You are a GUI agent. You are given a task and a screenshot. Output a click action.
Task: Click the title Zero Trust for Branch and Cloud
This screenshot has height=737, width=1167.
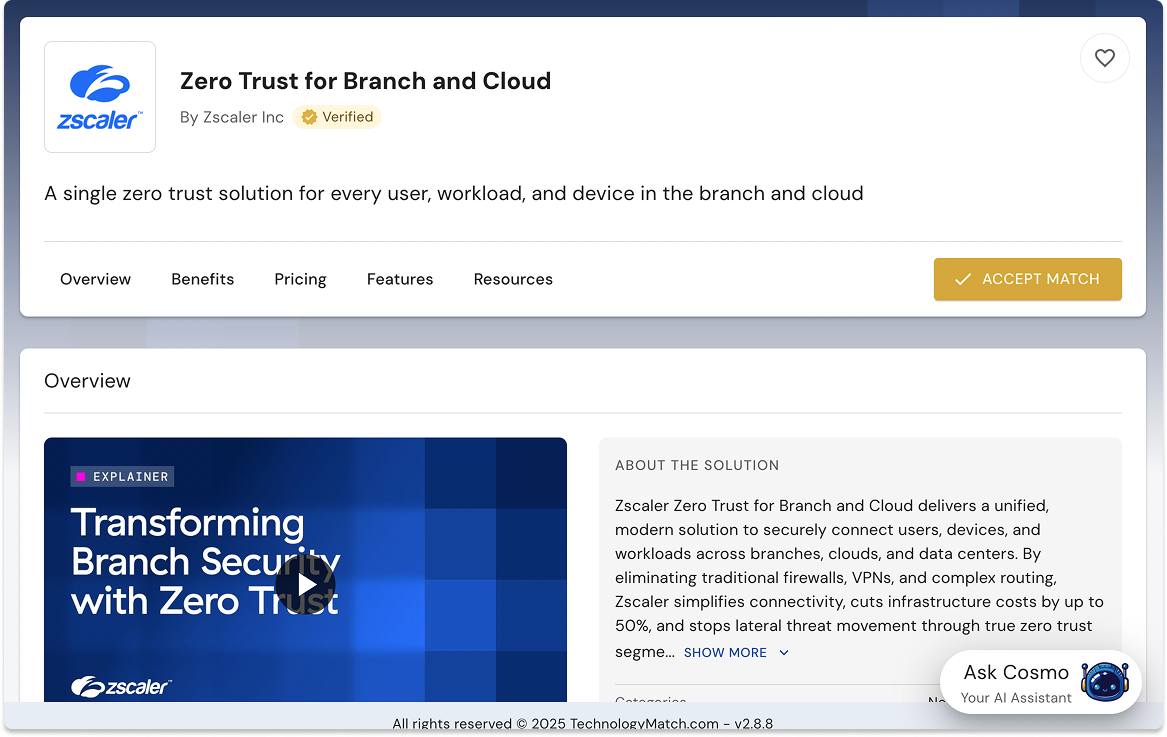[x=365, y=80]
